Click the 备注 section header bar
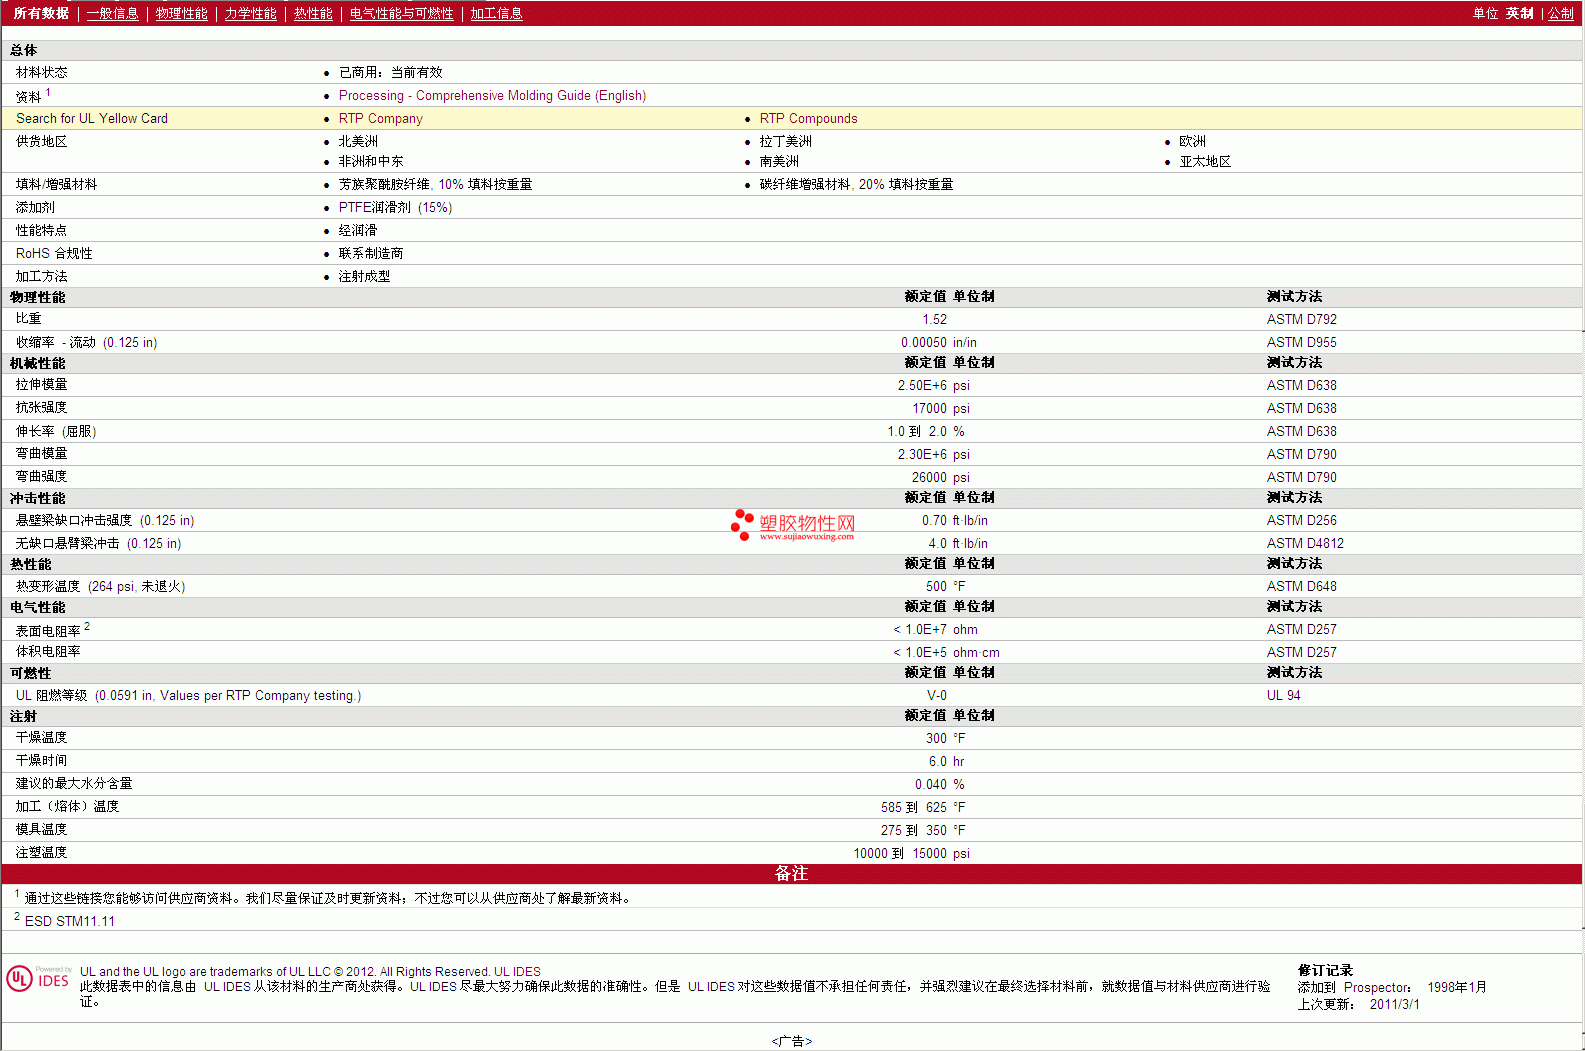The height and width of the screenshot is (1051, 1585). click(x=792, y=874)
